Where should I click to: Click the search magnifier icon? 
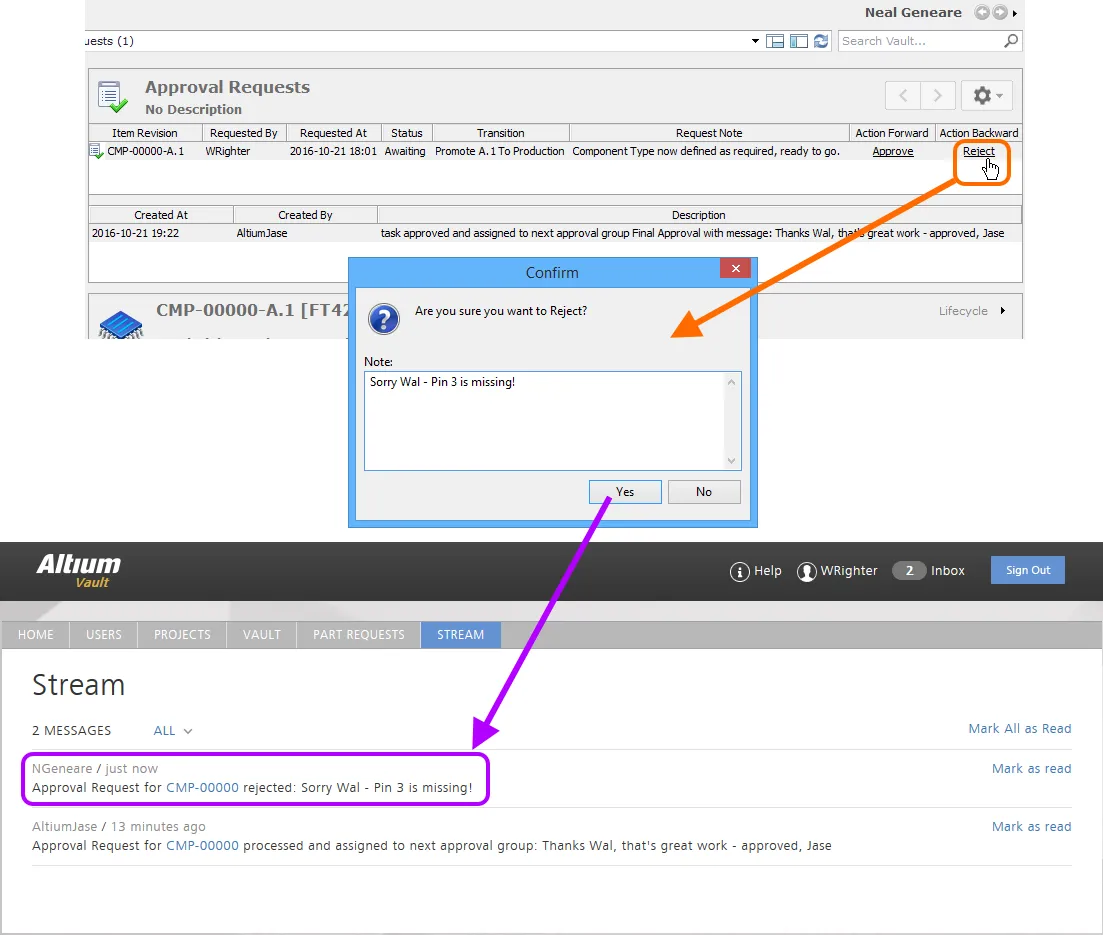point(1011,41)
